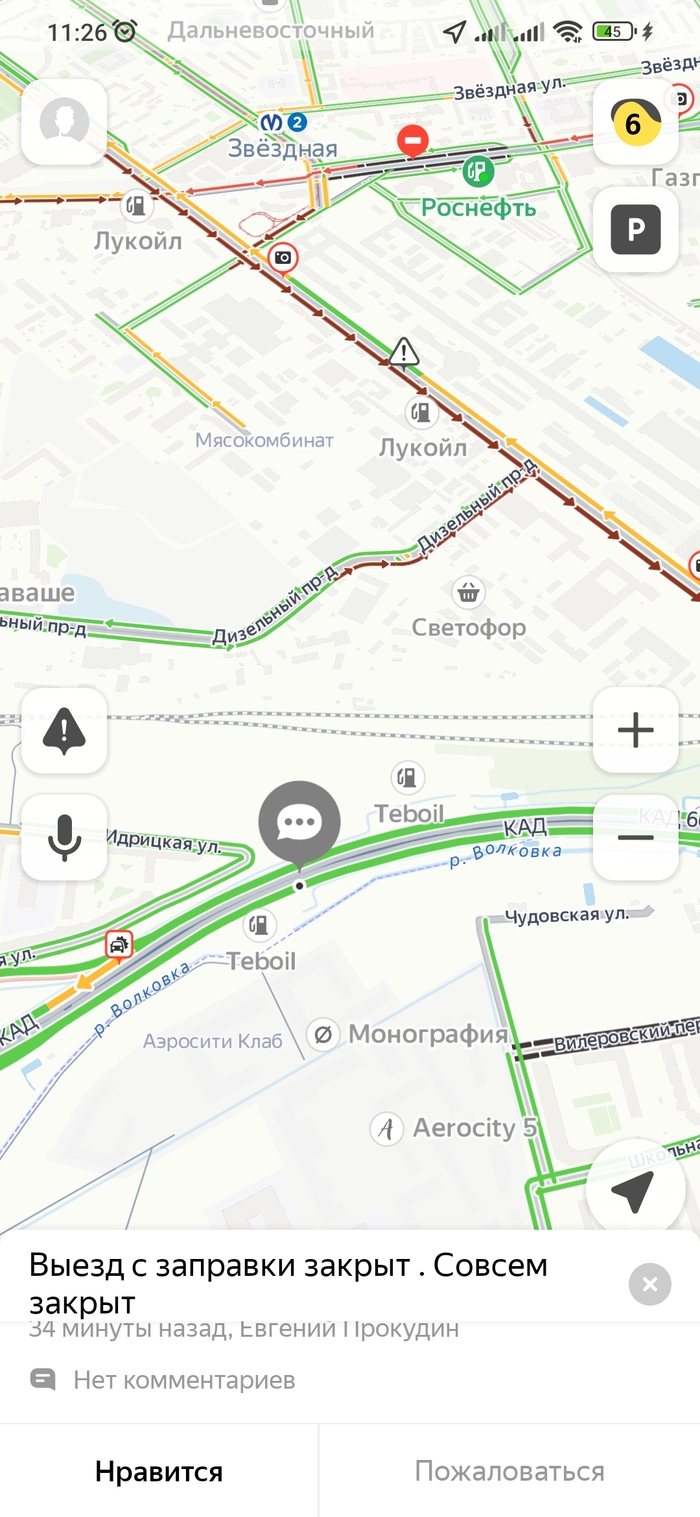
Task: Tap the traffic level 6 indicator
Action: [635, 122]
